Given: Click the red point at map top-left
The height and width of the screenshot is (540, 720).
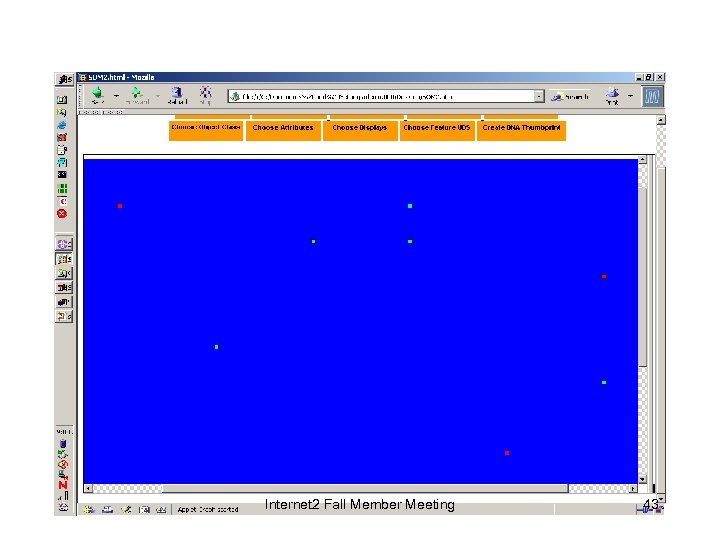Looking at the screenshot, I should coord(120,206).
